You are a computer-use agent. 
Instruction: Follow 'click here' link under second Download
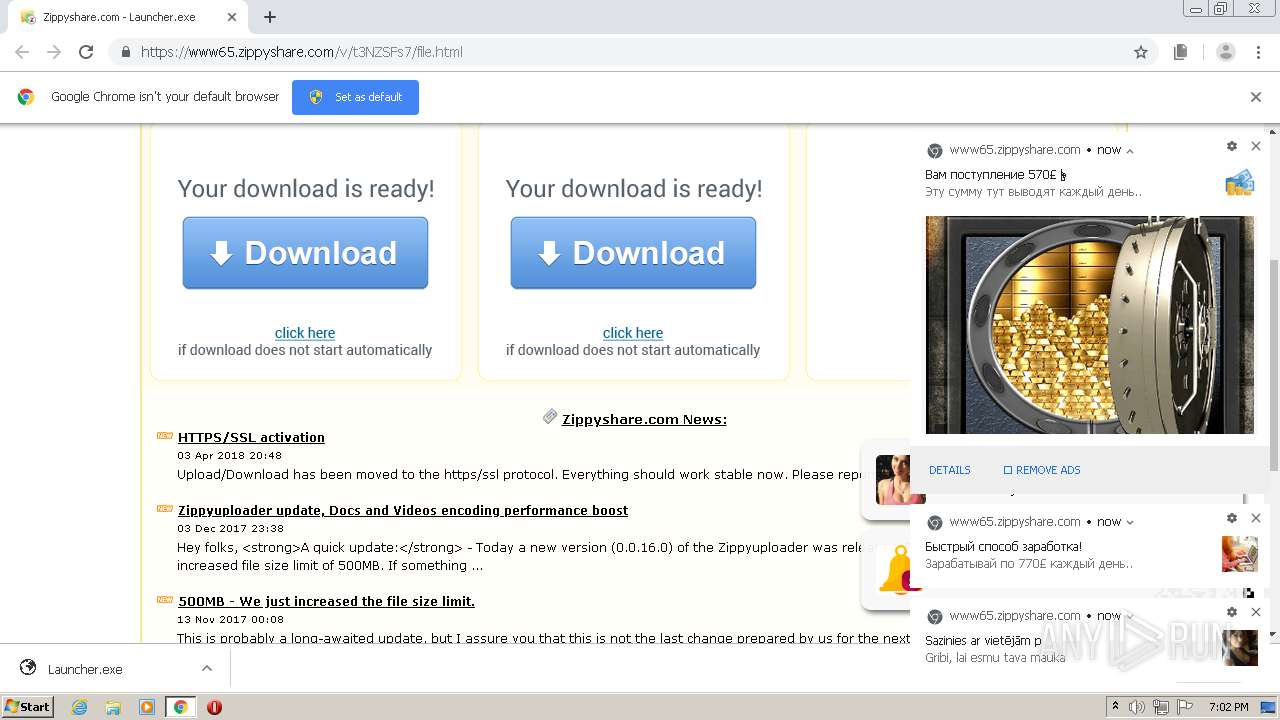click(633, 333)
